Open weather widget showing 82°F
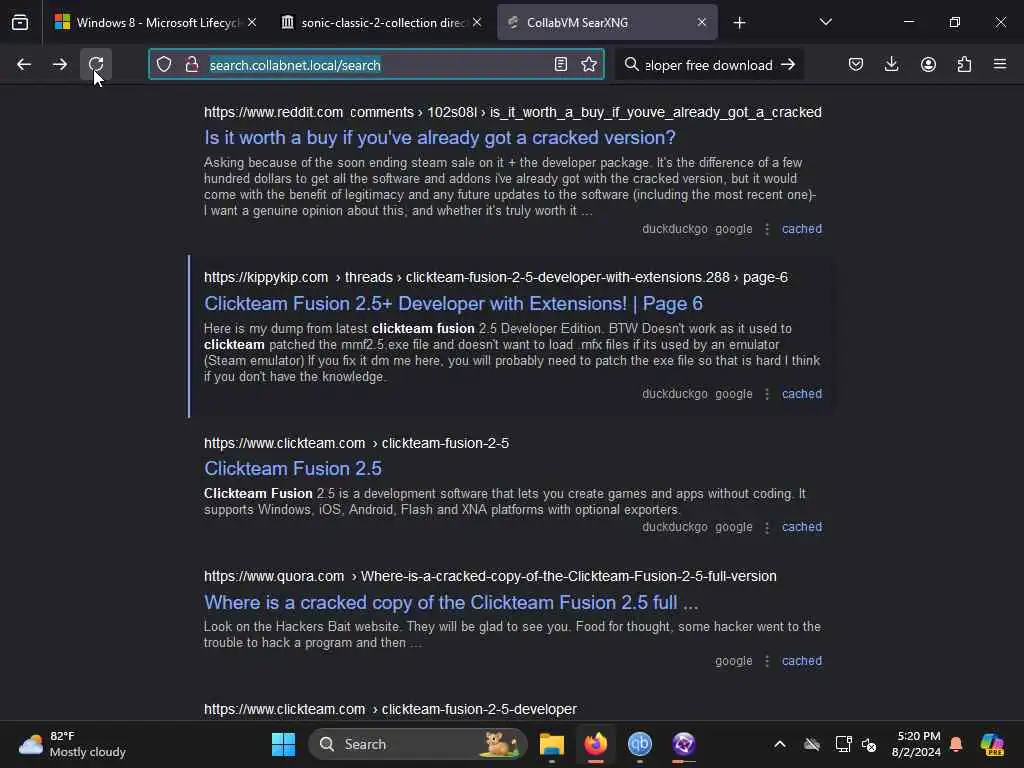 pyautogui.click(x=72, y=744)
